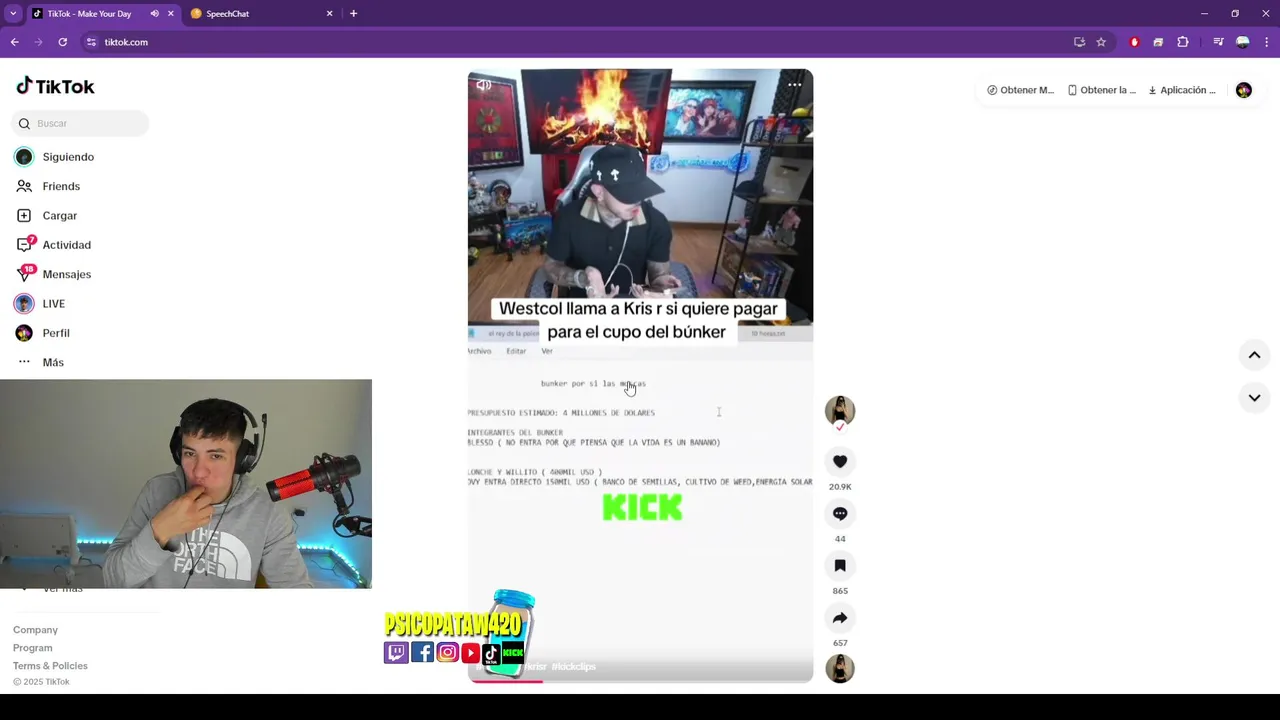Click the '44' comments count

(840, 539)
